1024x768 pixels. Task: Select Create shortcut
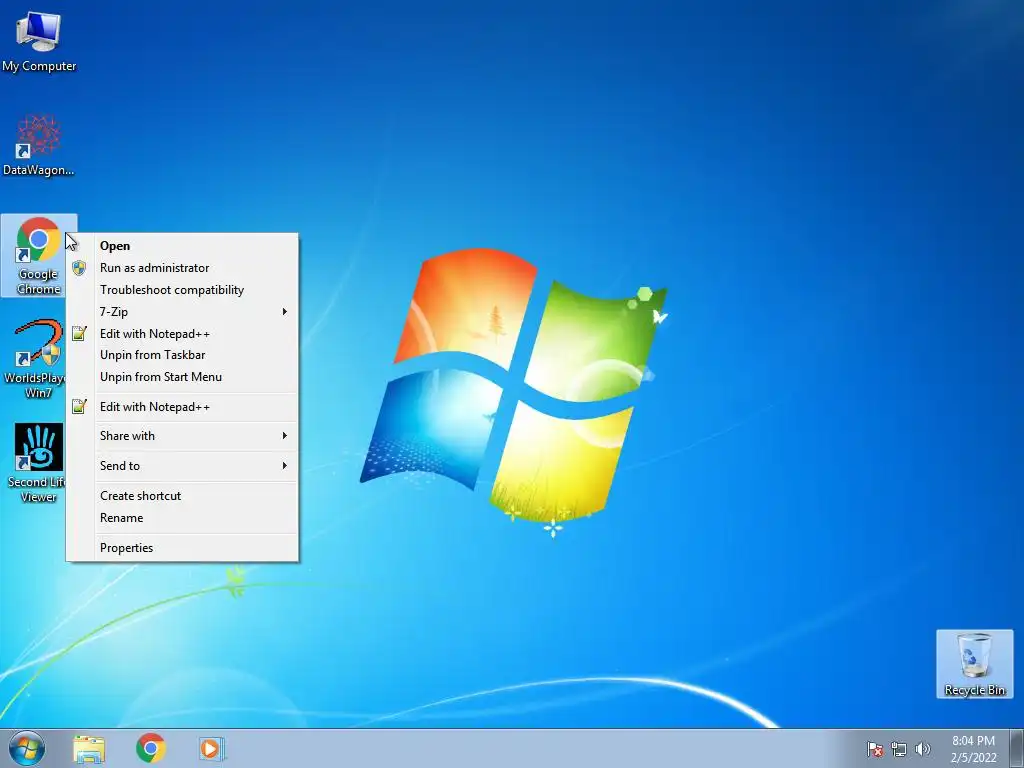(182, 496)
